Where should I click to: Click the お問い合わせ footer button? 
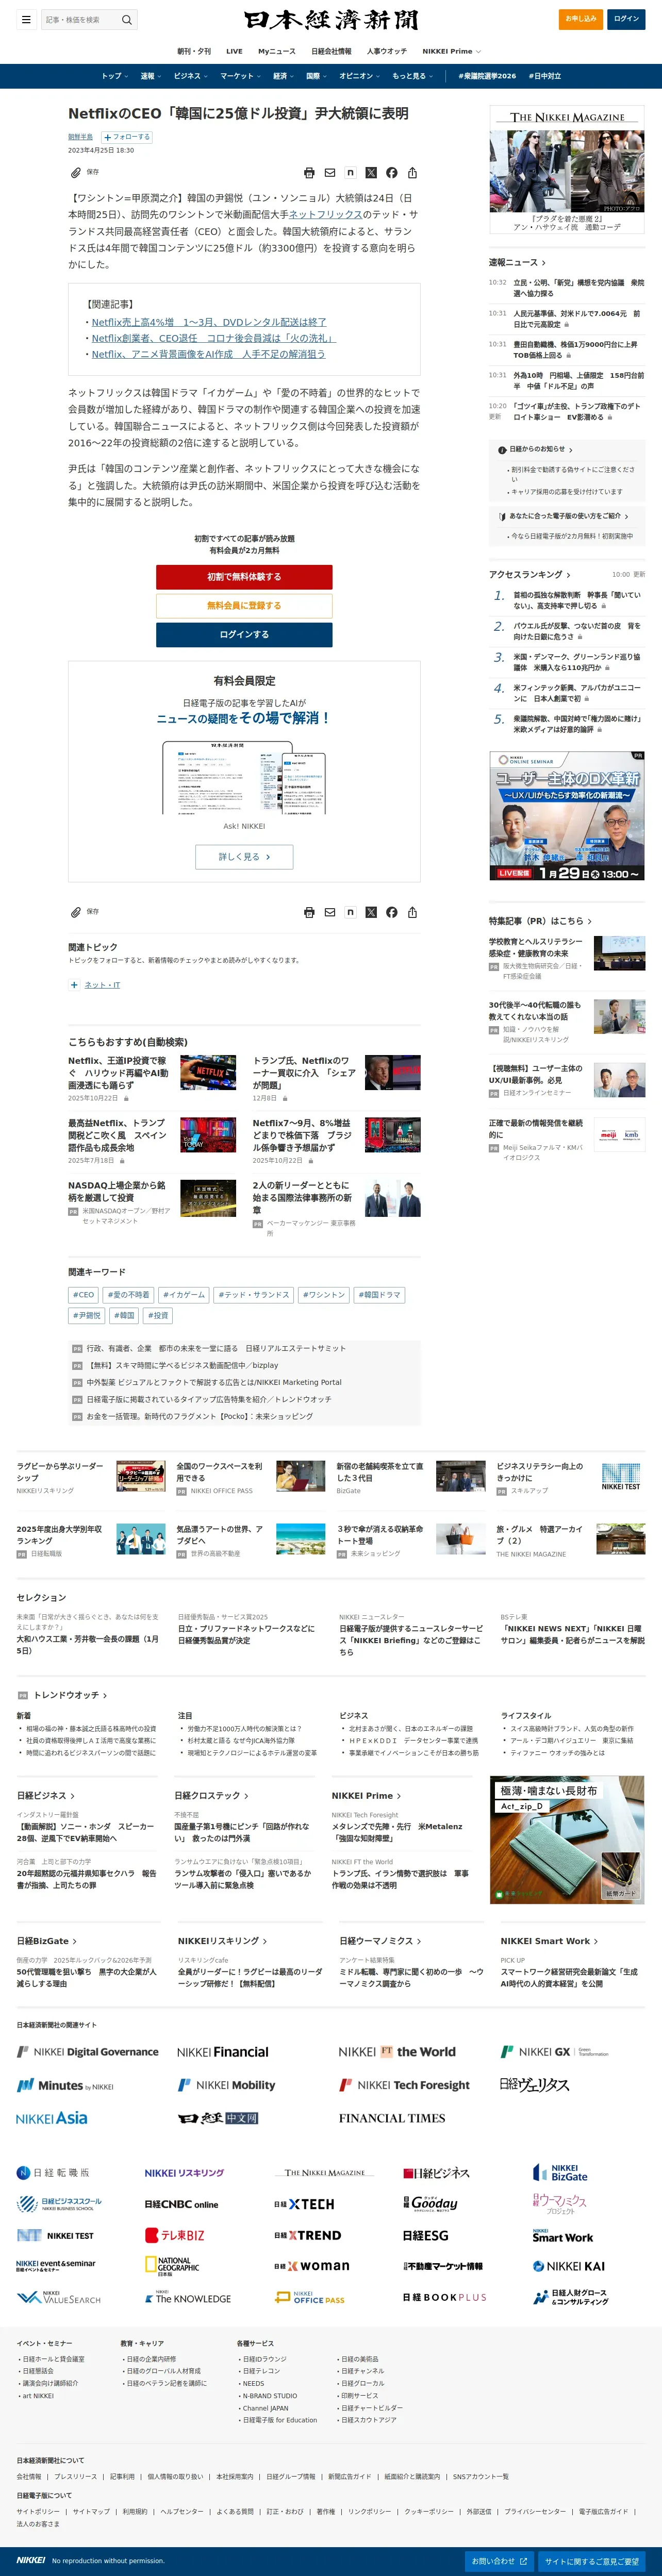(499, 2562)
